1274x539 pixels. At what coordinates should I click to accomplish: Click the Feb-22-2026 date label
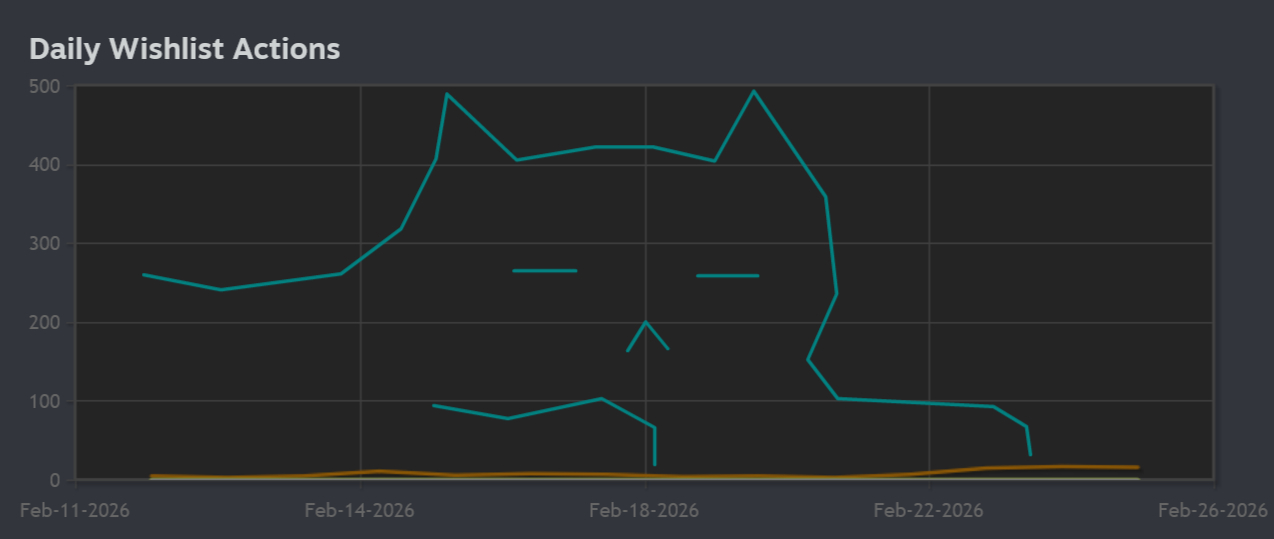928,510
